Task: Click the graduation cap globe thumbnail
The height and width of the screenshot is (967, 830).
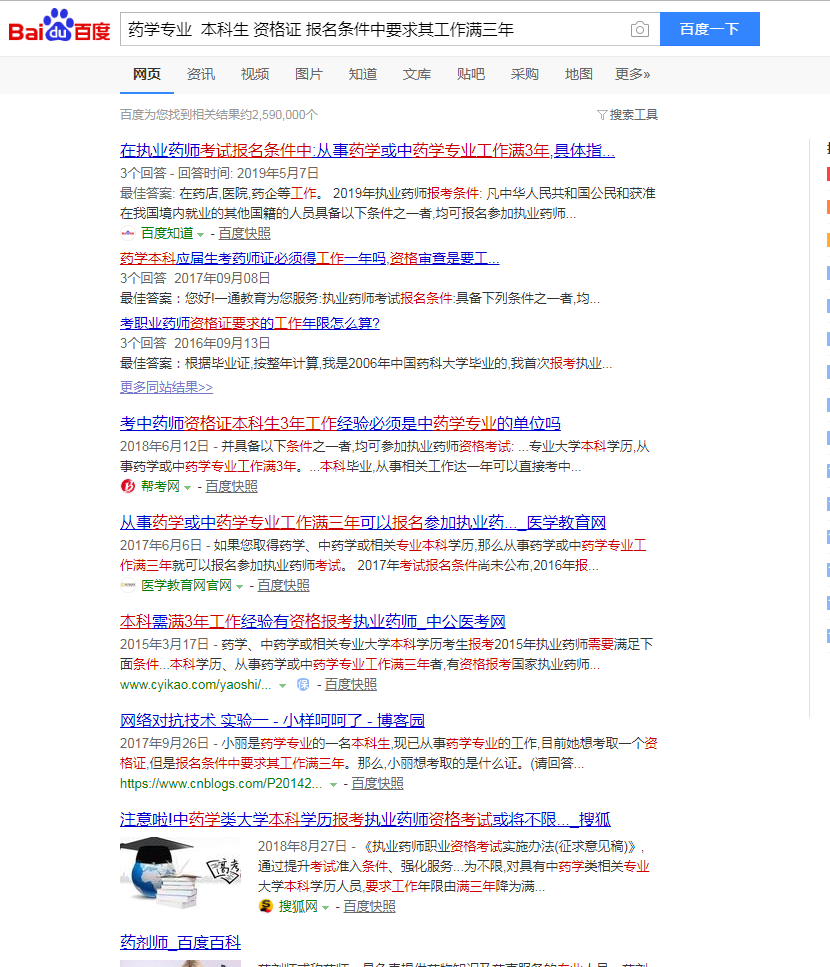Action: coord(180,872)
